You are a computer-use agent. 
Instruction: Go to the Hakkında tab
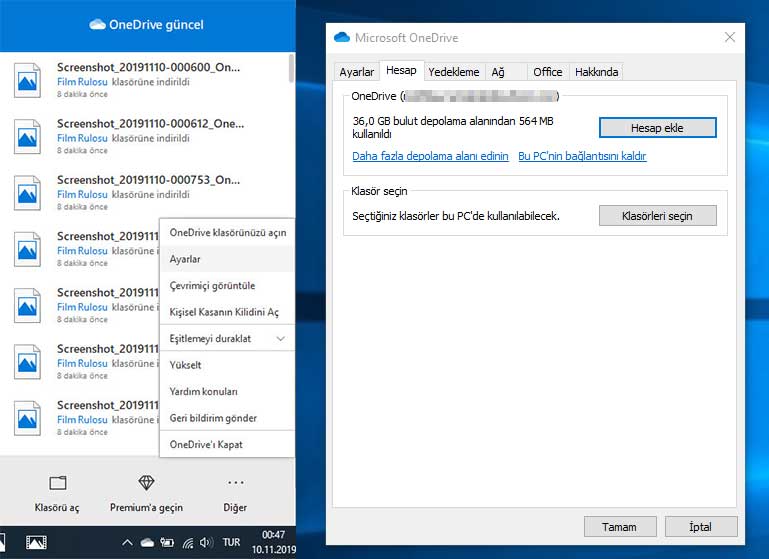tap(596, 72)
